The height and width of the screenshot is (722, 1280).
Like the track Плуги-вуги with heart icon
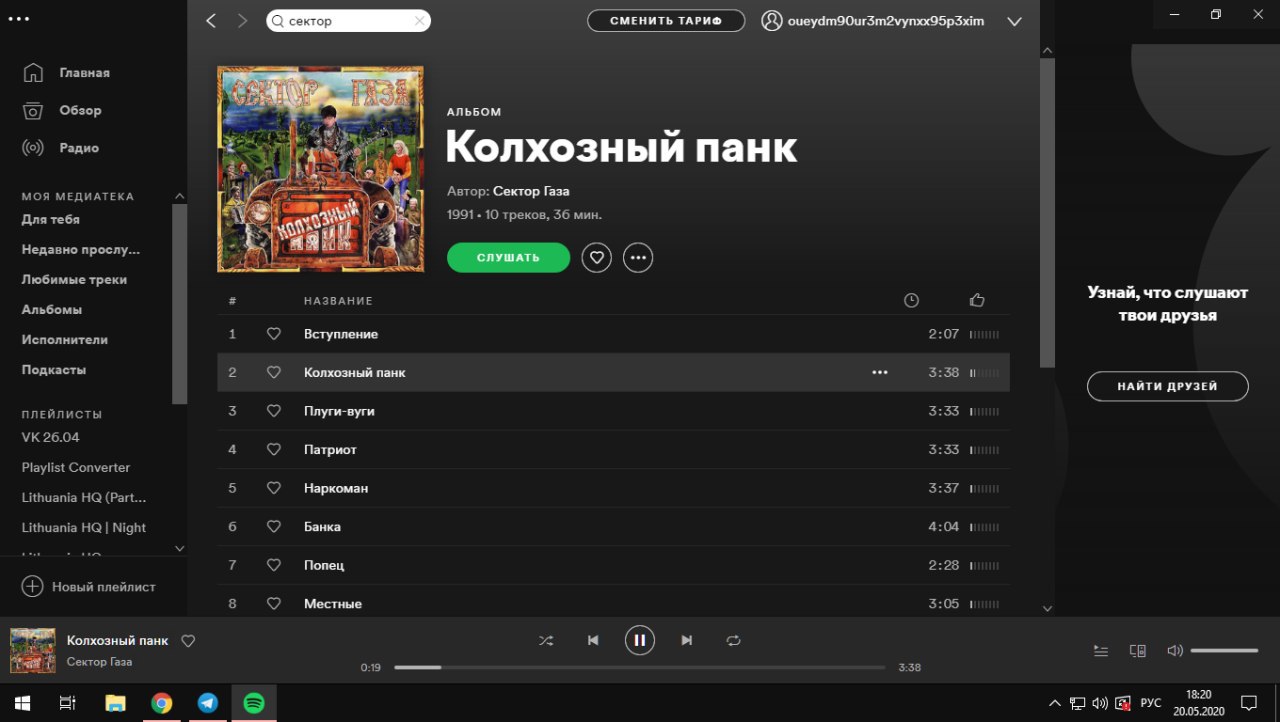[274, 411]
